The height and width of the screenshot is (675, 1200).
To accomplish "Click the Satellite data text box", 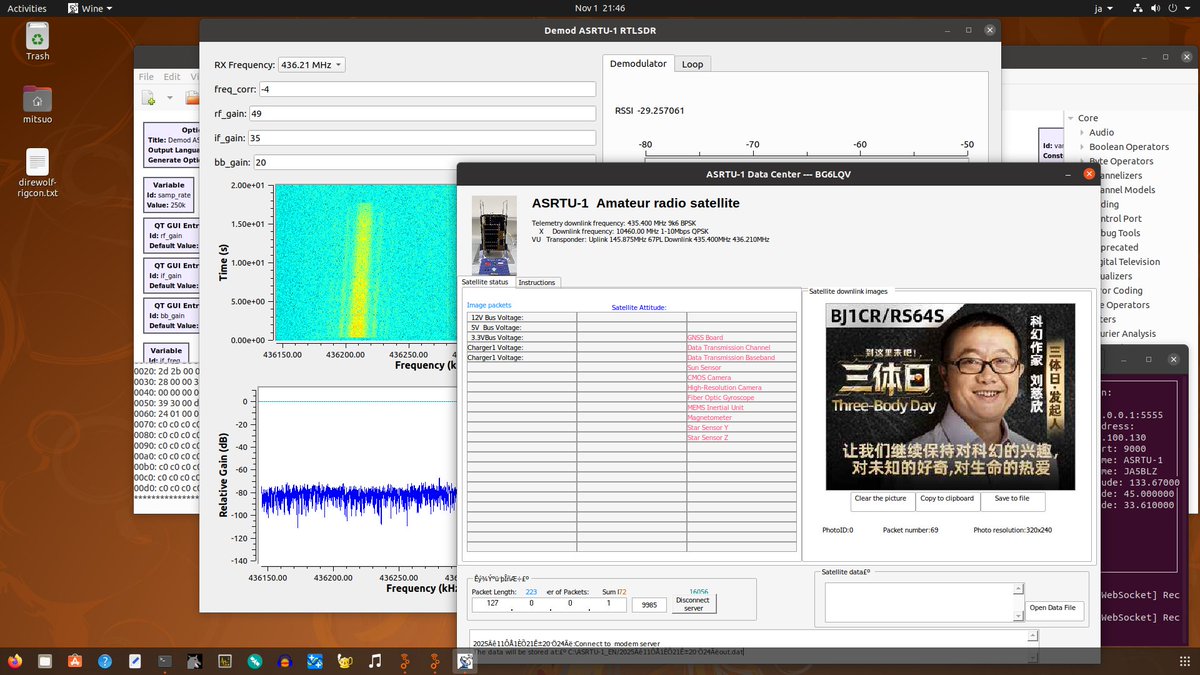I will pyautogui.click(x=919, y=602).
